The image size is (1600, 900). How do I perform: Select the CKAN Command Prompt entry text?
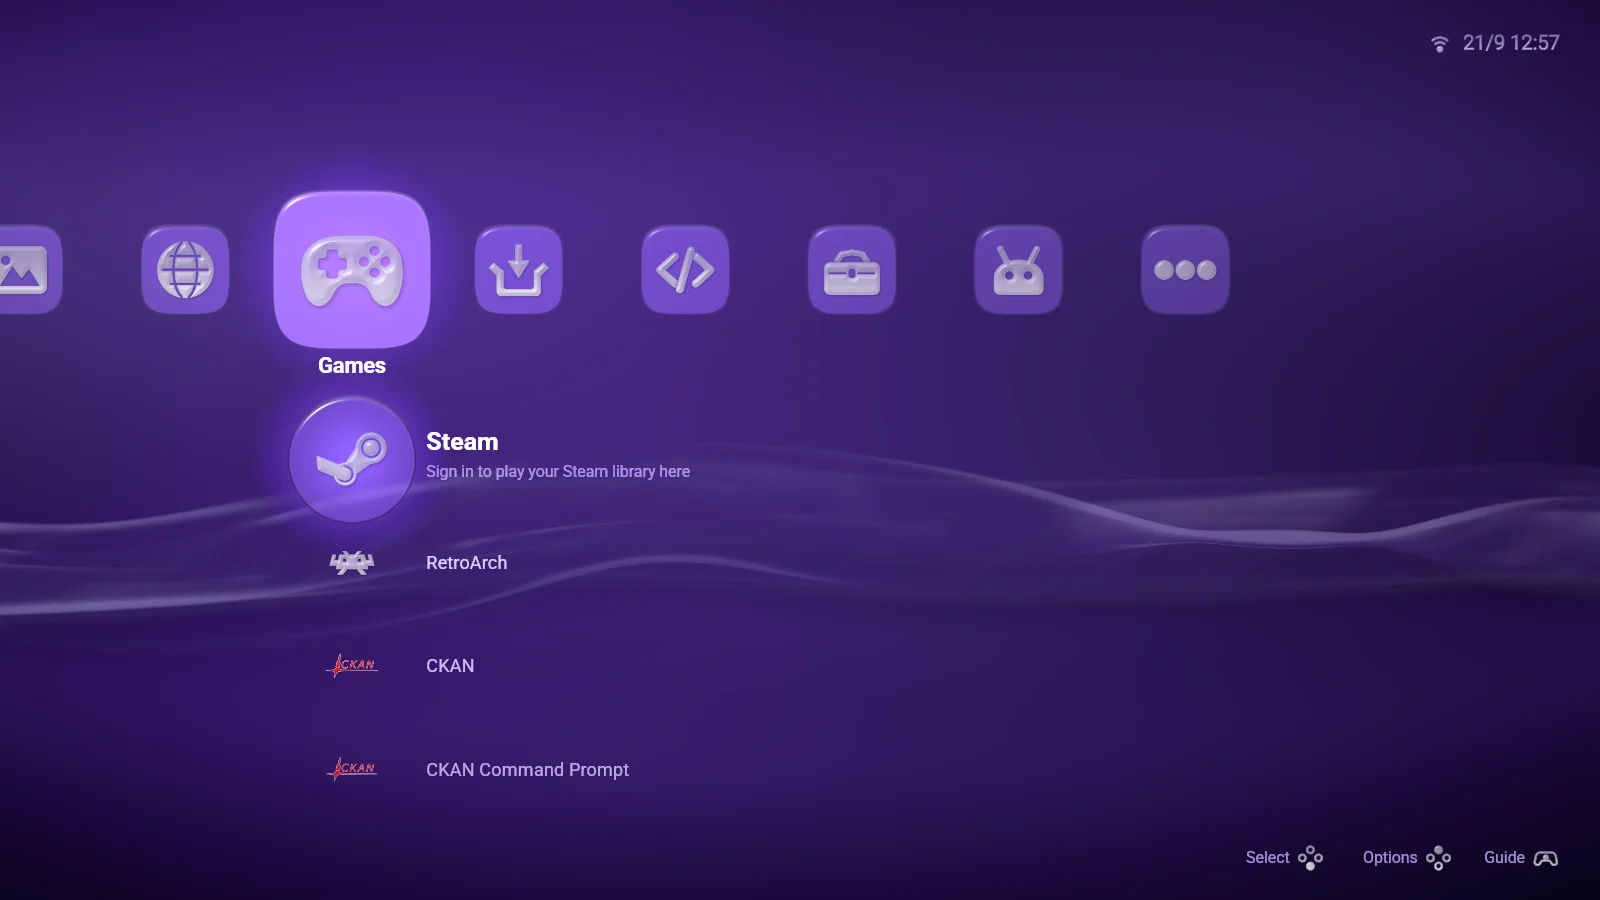point(527,770)
